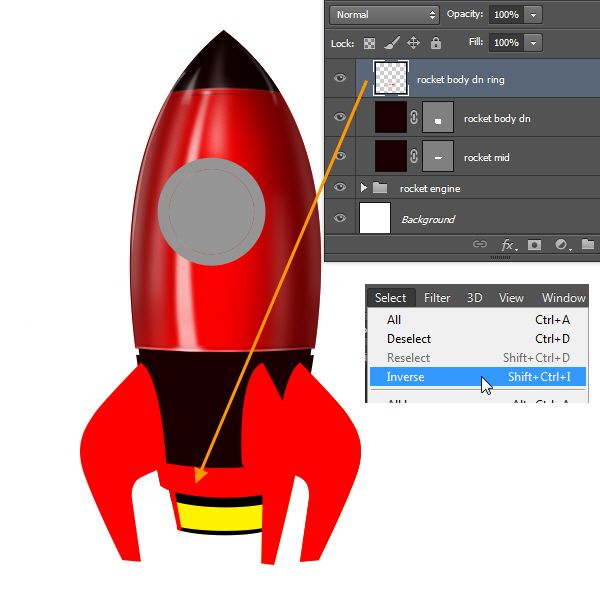
Task: Choose Inverse from the Select menu
Action: tap(405, 377)
